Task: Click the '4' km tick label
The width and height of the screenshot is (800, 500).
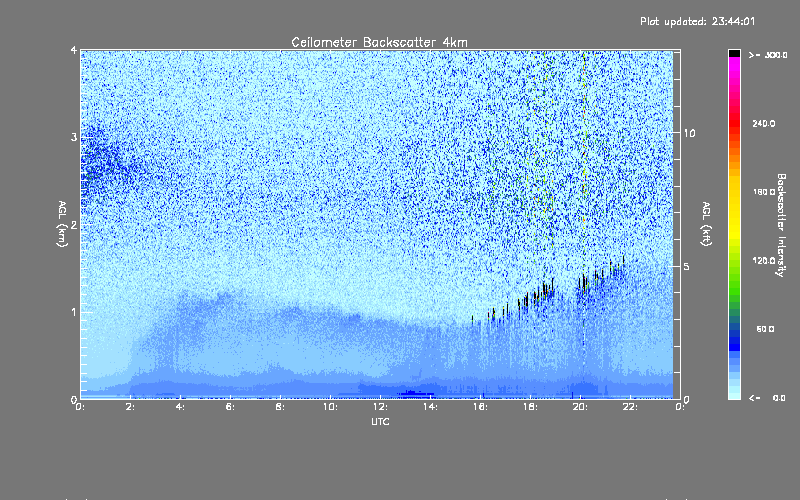Action: (x=74, y=51)
